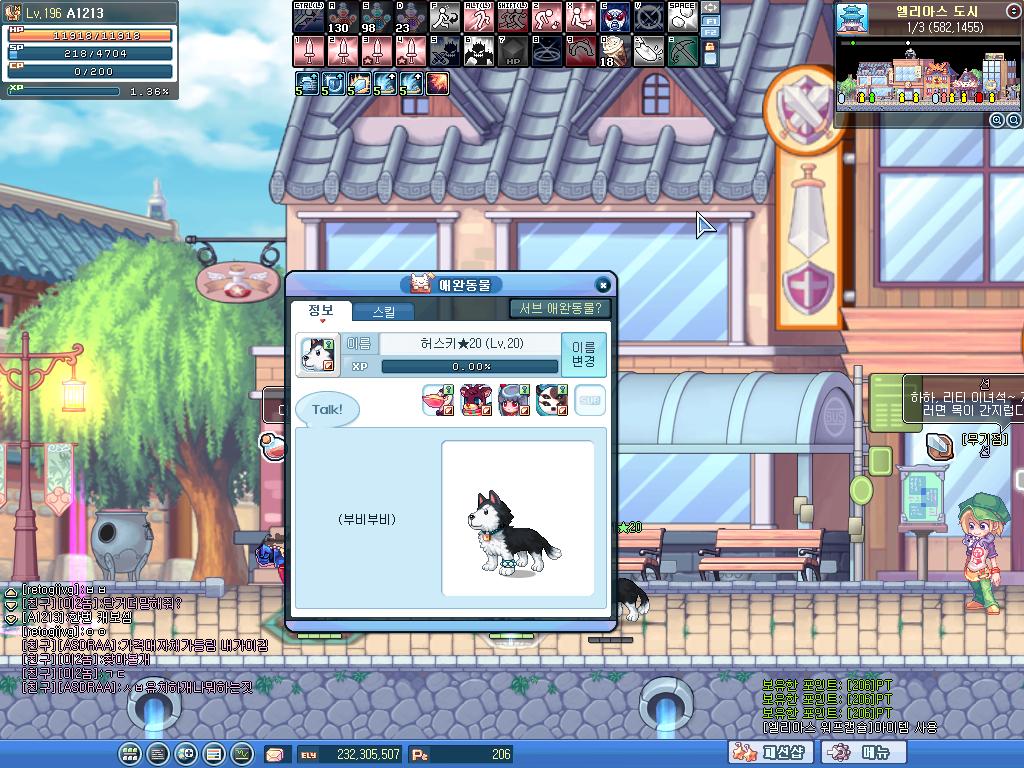Screen dimensions: 1024x768
Task: Click the pet XP progress bar 0.00%
Action: point(470,366)
